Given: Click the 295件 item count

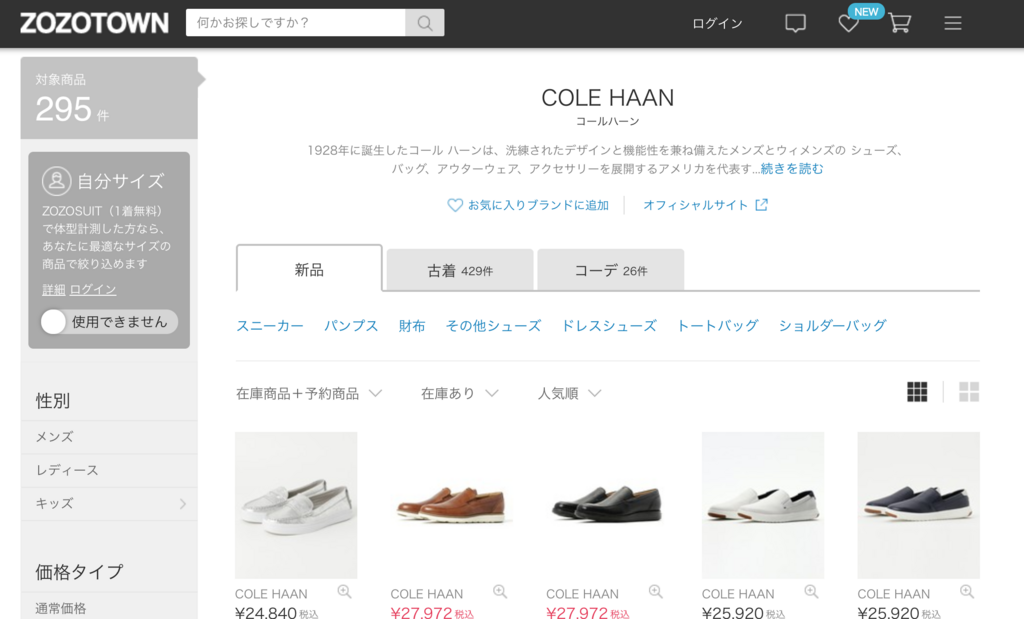Looking at the screenshot, I should (72, 109).
